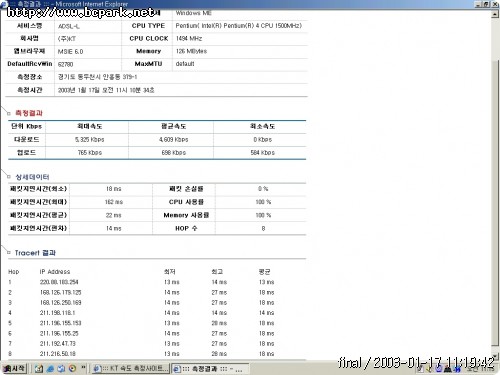
Task: Click the Hop column header
Action: 14,272
